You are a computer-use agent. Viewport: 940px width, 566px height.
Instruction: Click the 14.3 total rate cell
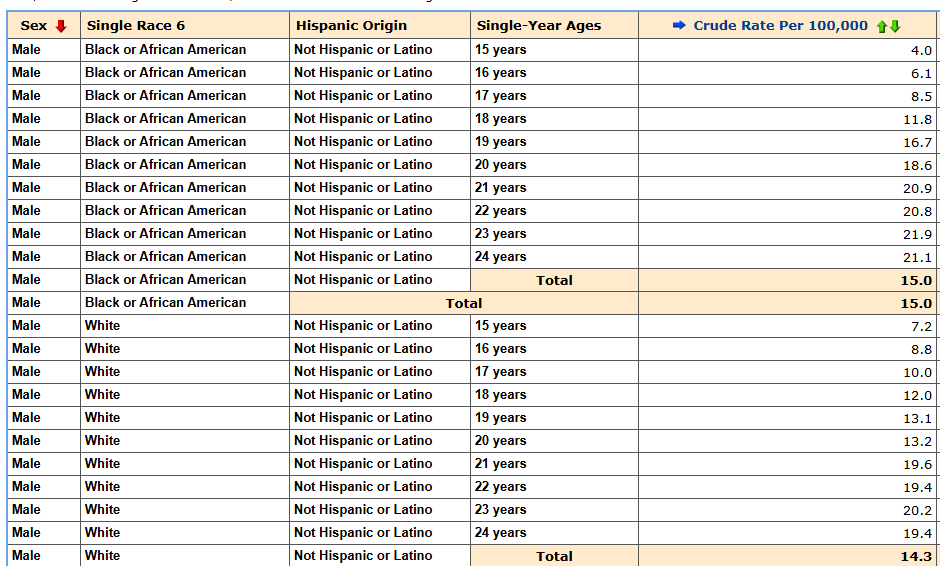click(x=788, y=556)
